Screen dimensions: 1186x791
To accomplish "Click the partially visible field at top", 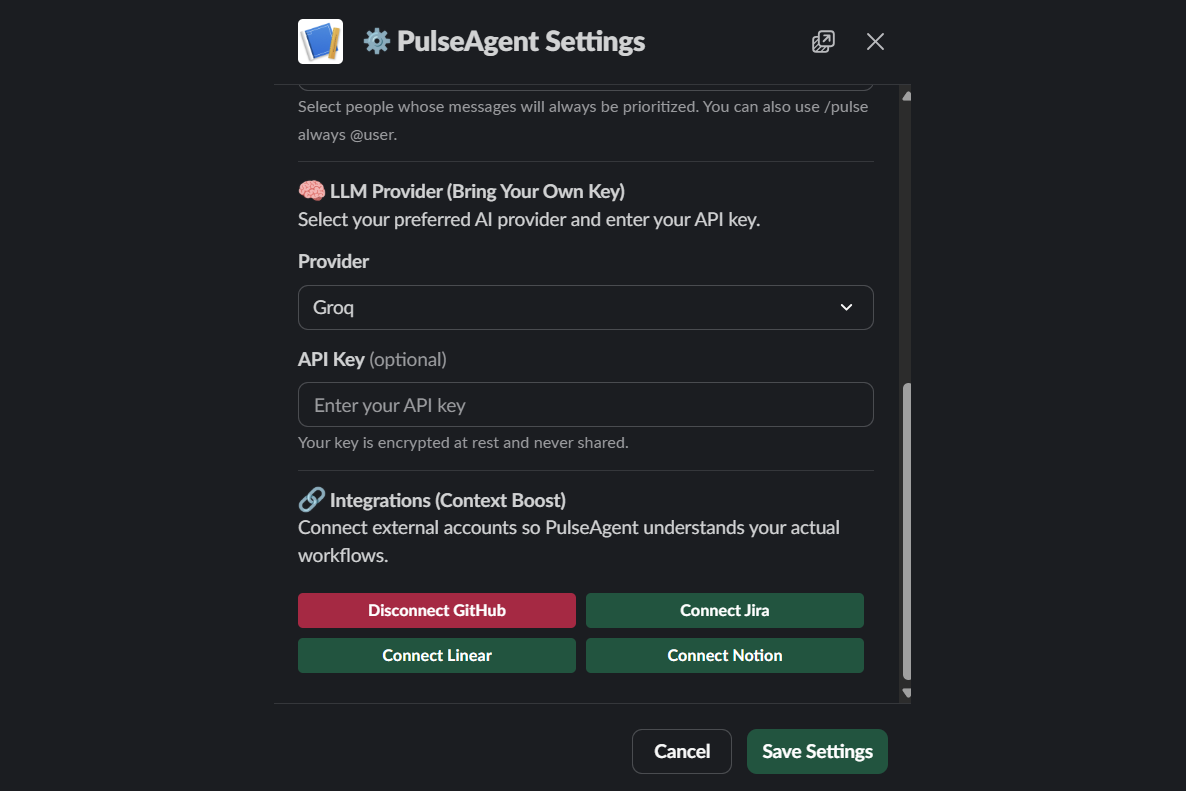I will 585,87.
